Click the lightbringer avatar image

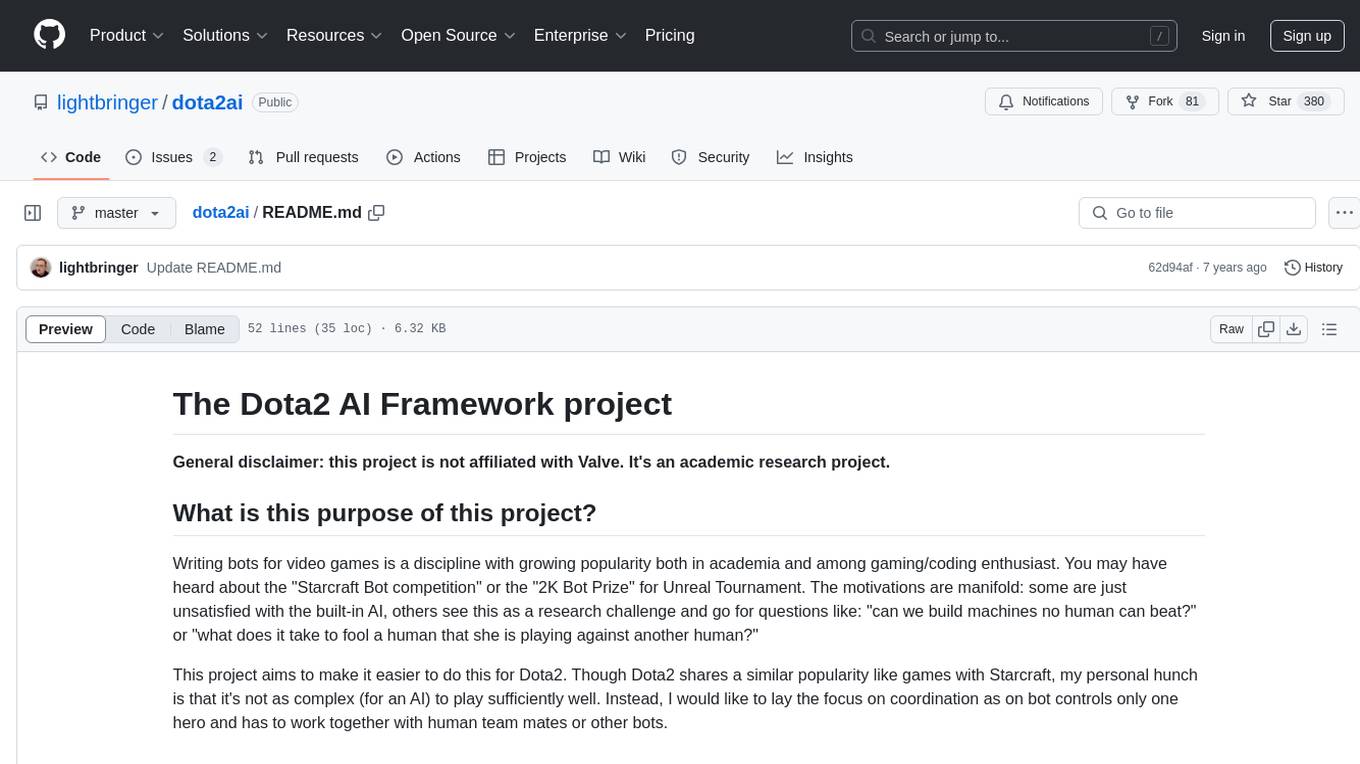(x=41, y=267)
